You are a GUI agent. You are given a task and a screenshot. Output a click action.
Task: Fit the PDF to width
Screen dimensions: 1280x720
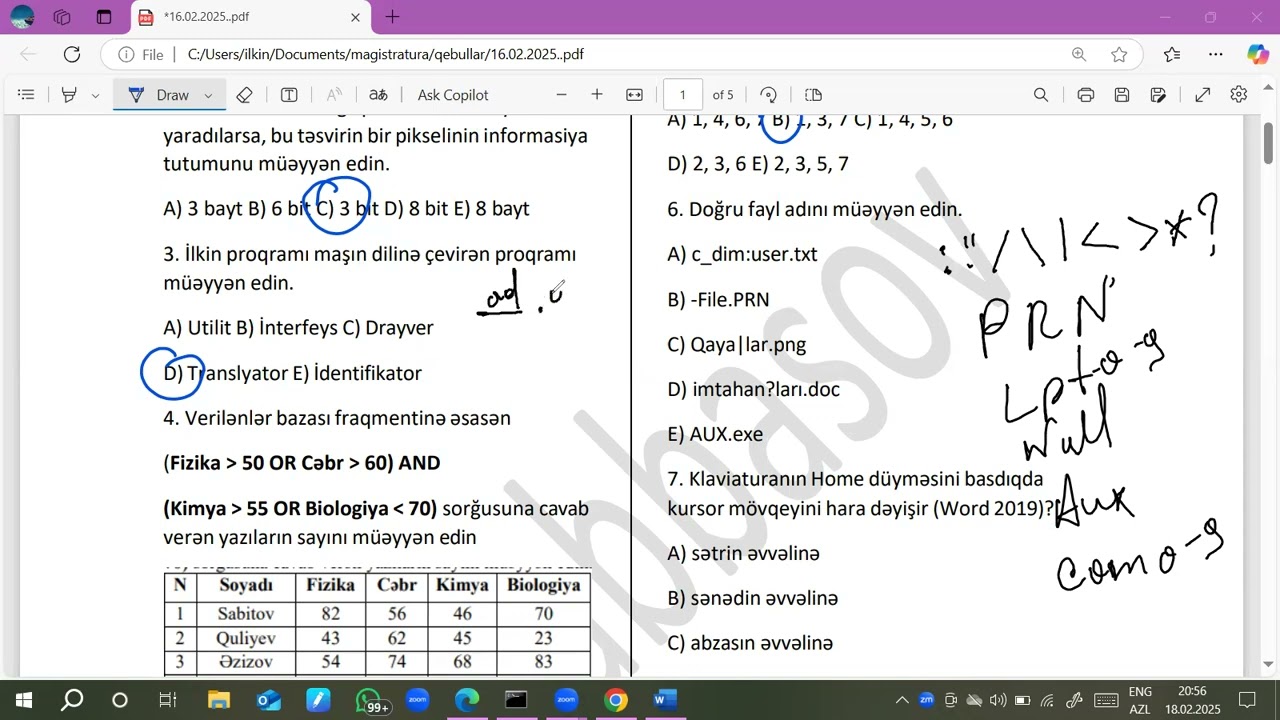[634, 95]
